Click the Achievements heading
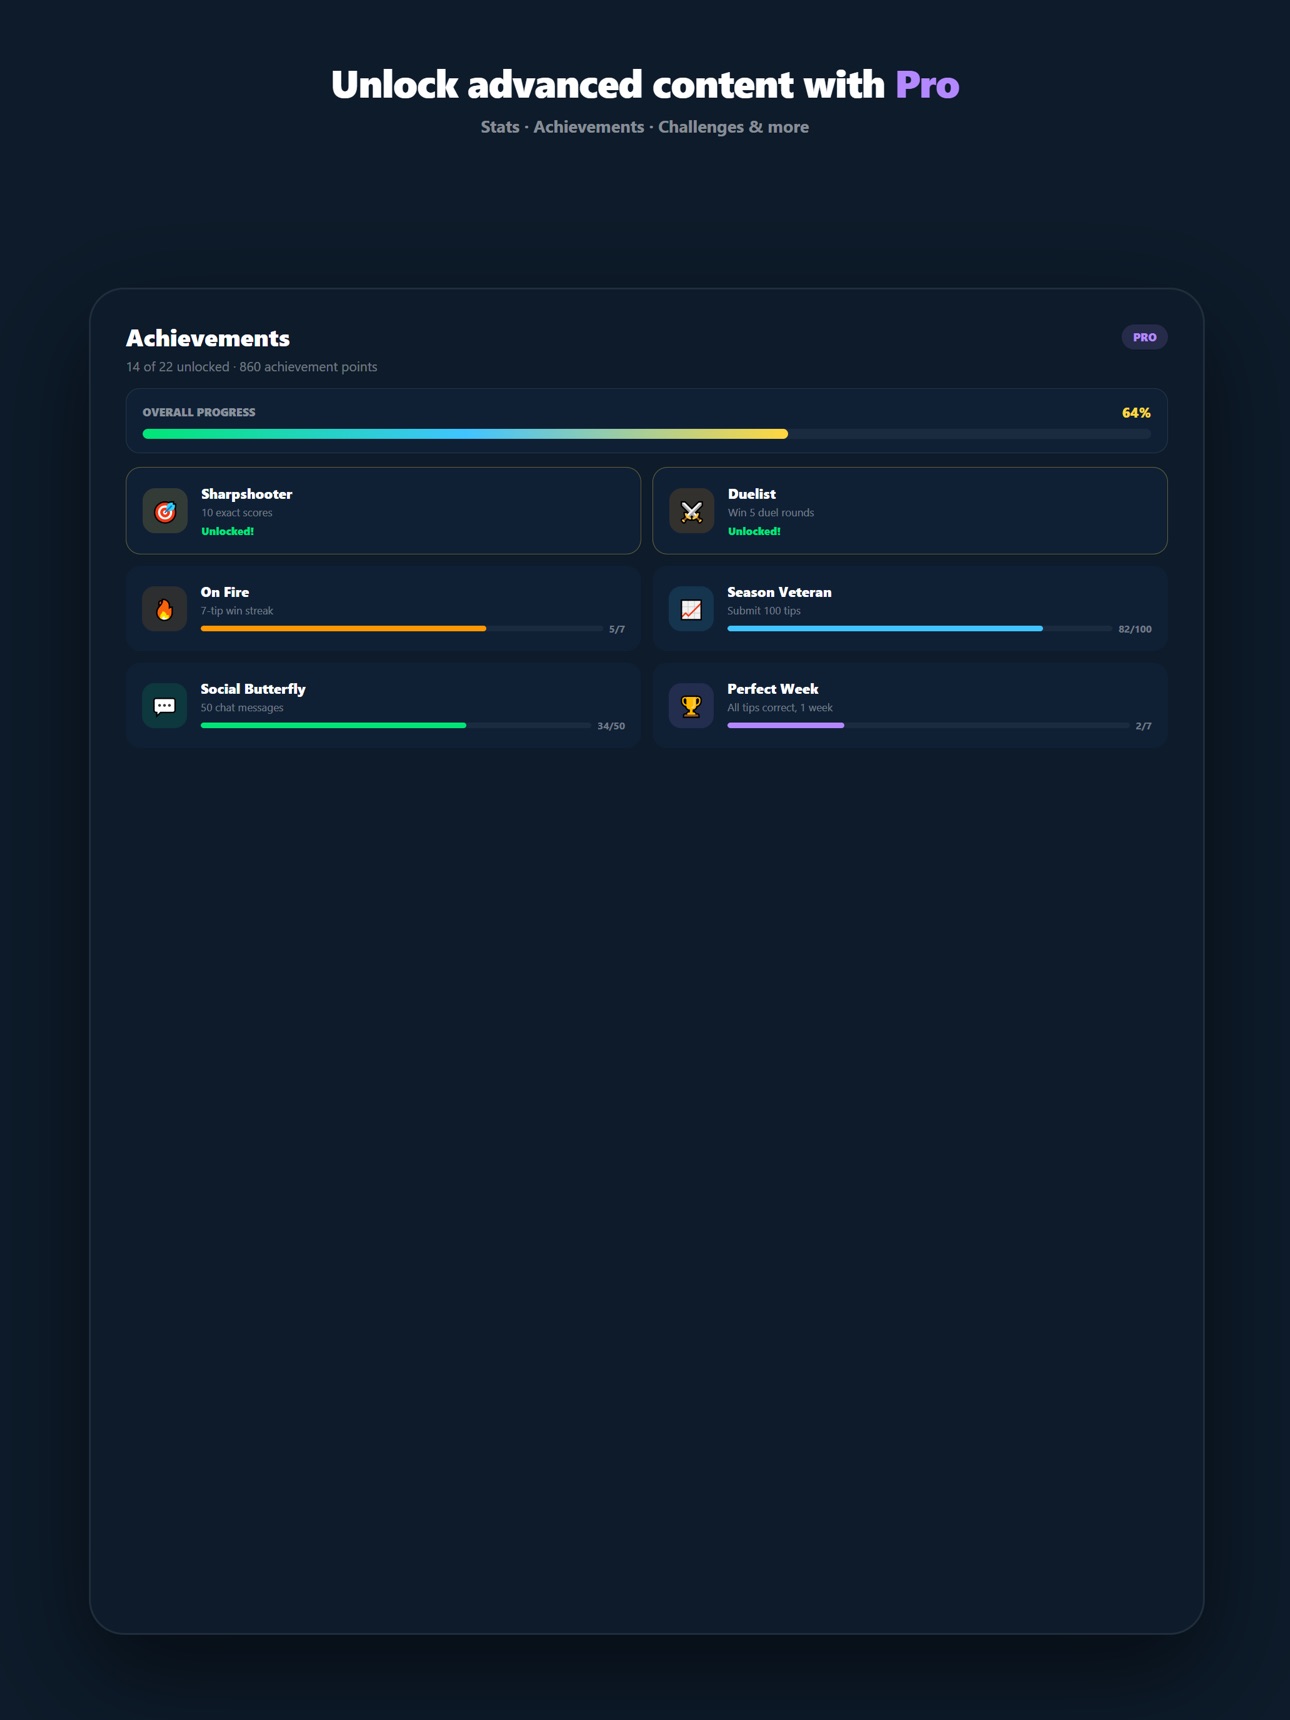 208,338
